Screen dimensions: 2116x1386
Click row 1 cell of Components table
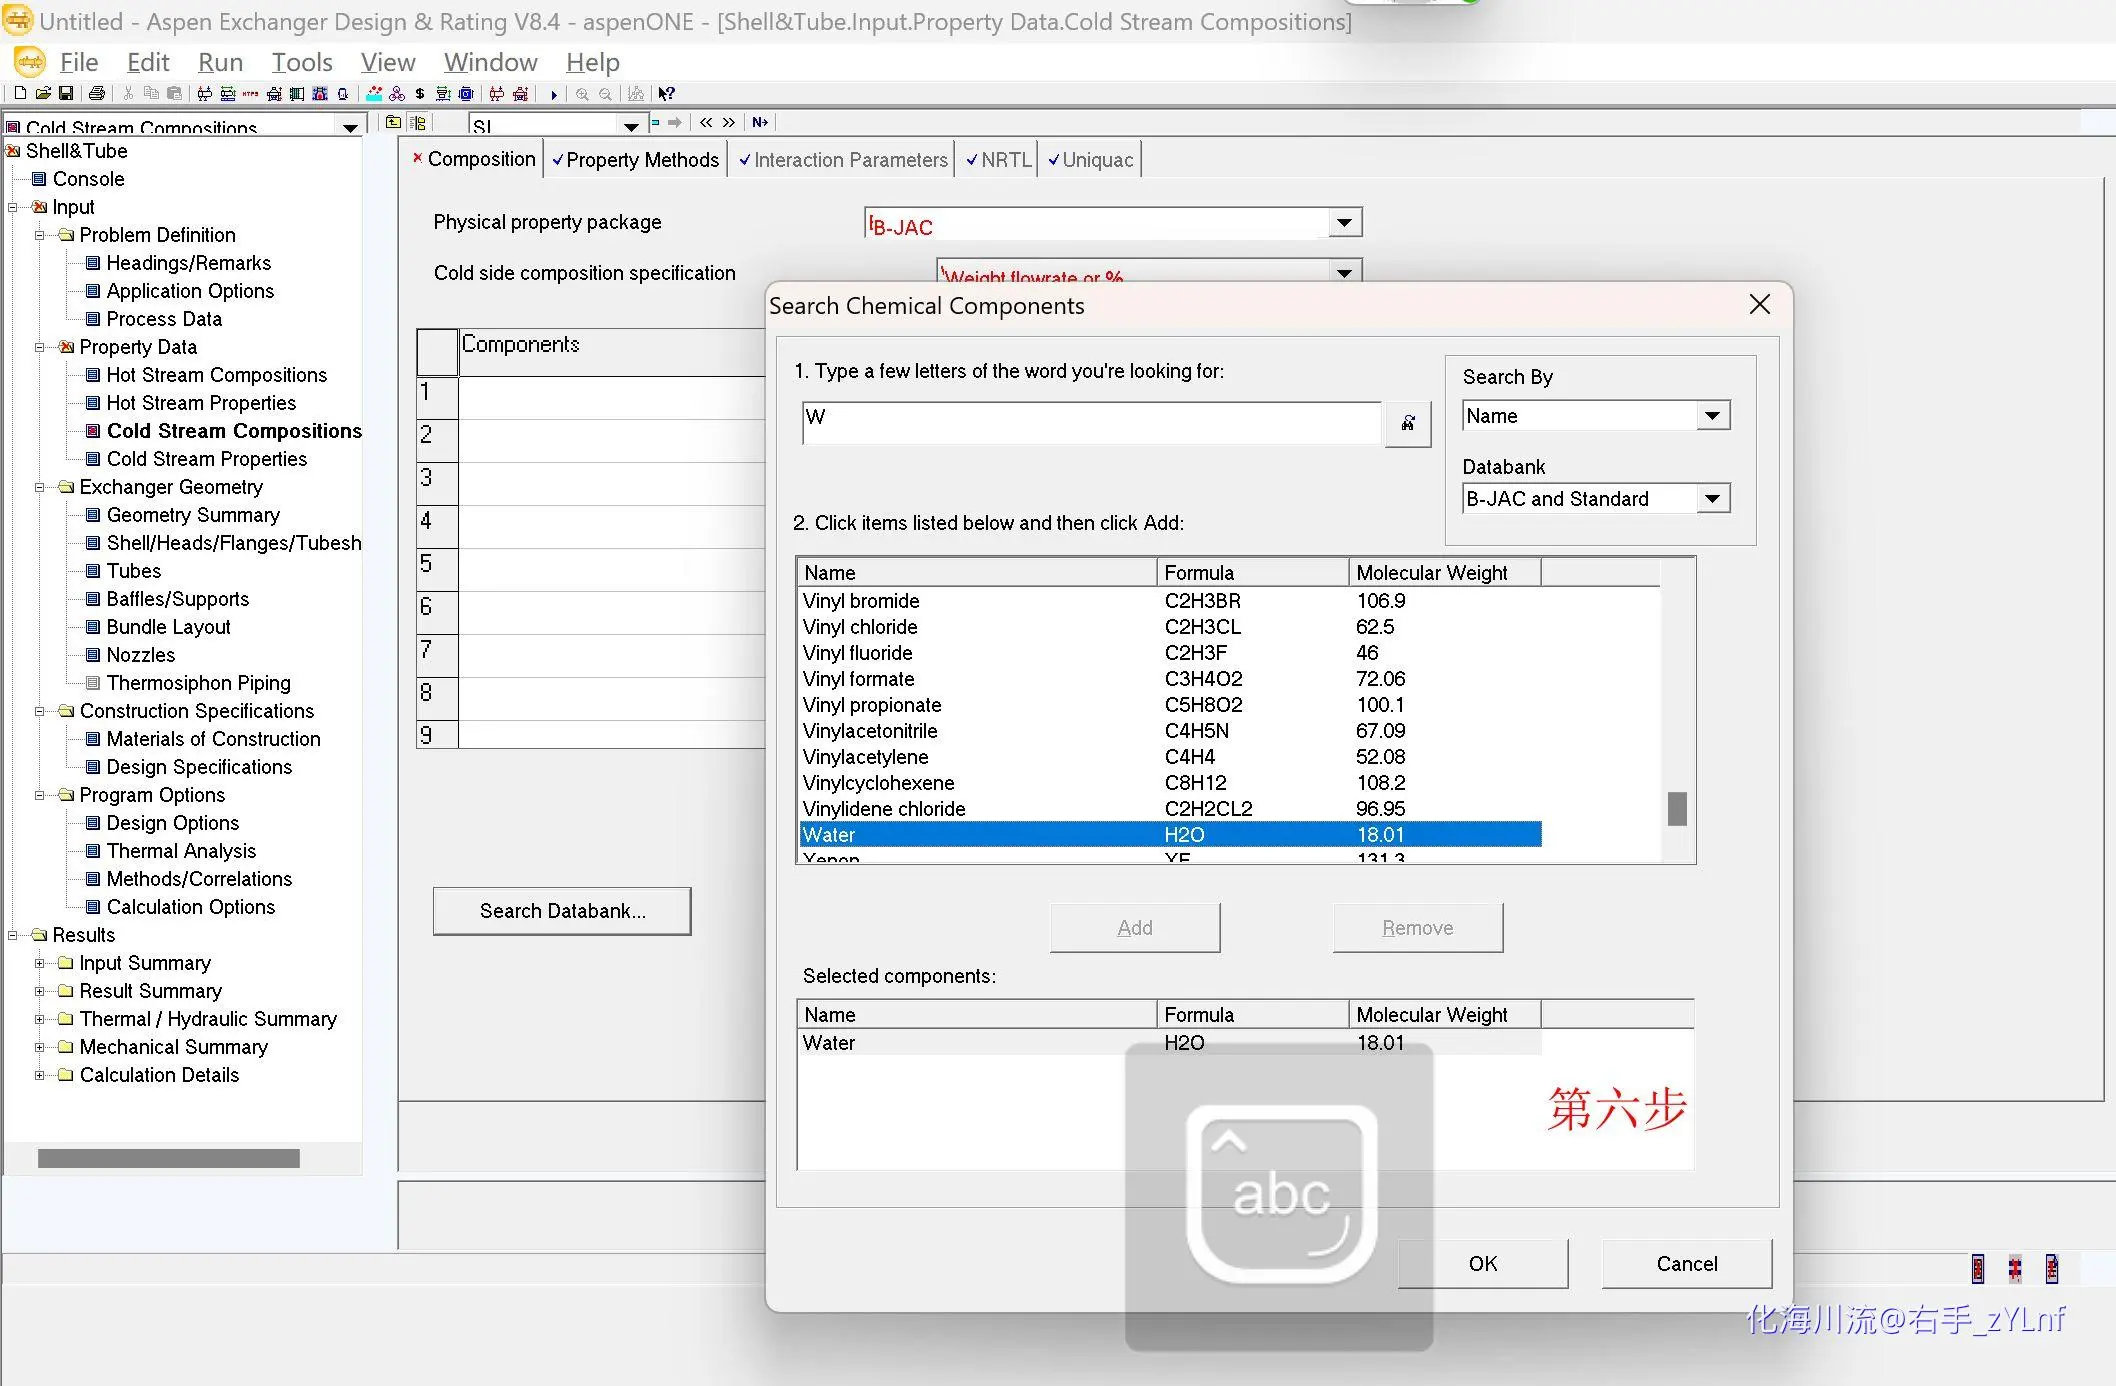click(x=612, y=397)
